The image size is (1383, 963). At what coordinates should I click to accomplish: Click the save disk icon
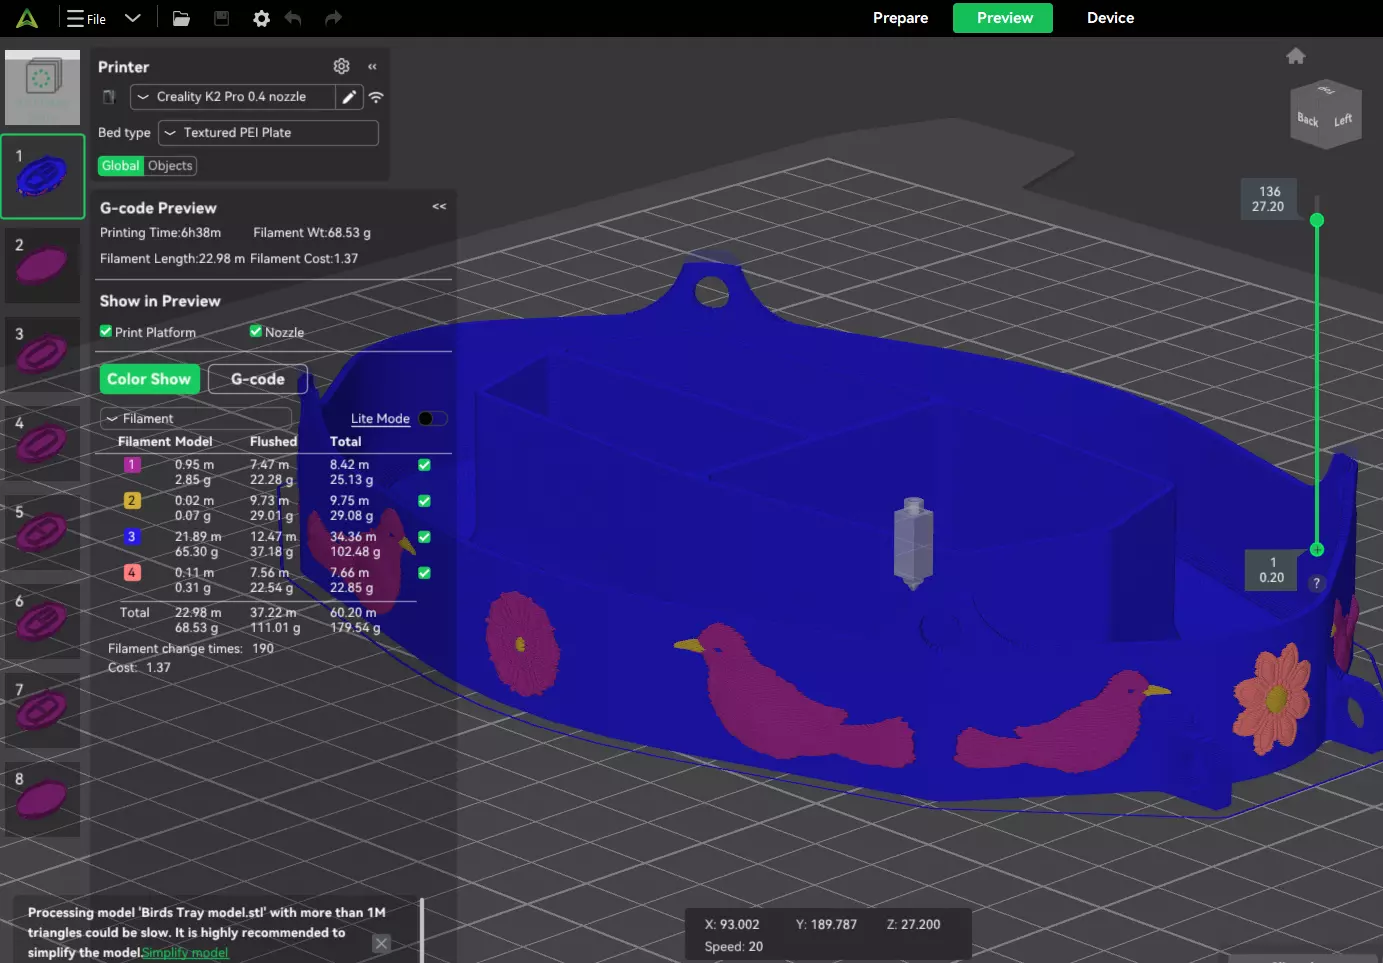tap(222, 18)
